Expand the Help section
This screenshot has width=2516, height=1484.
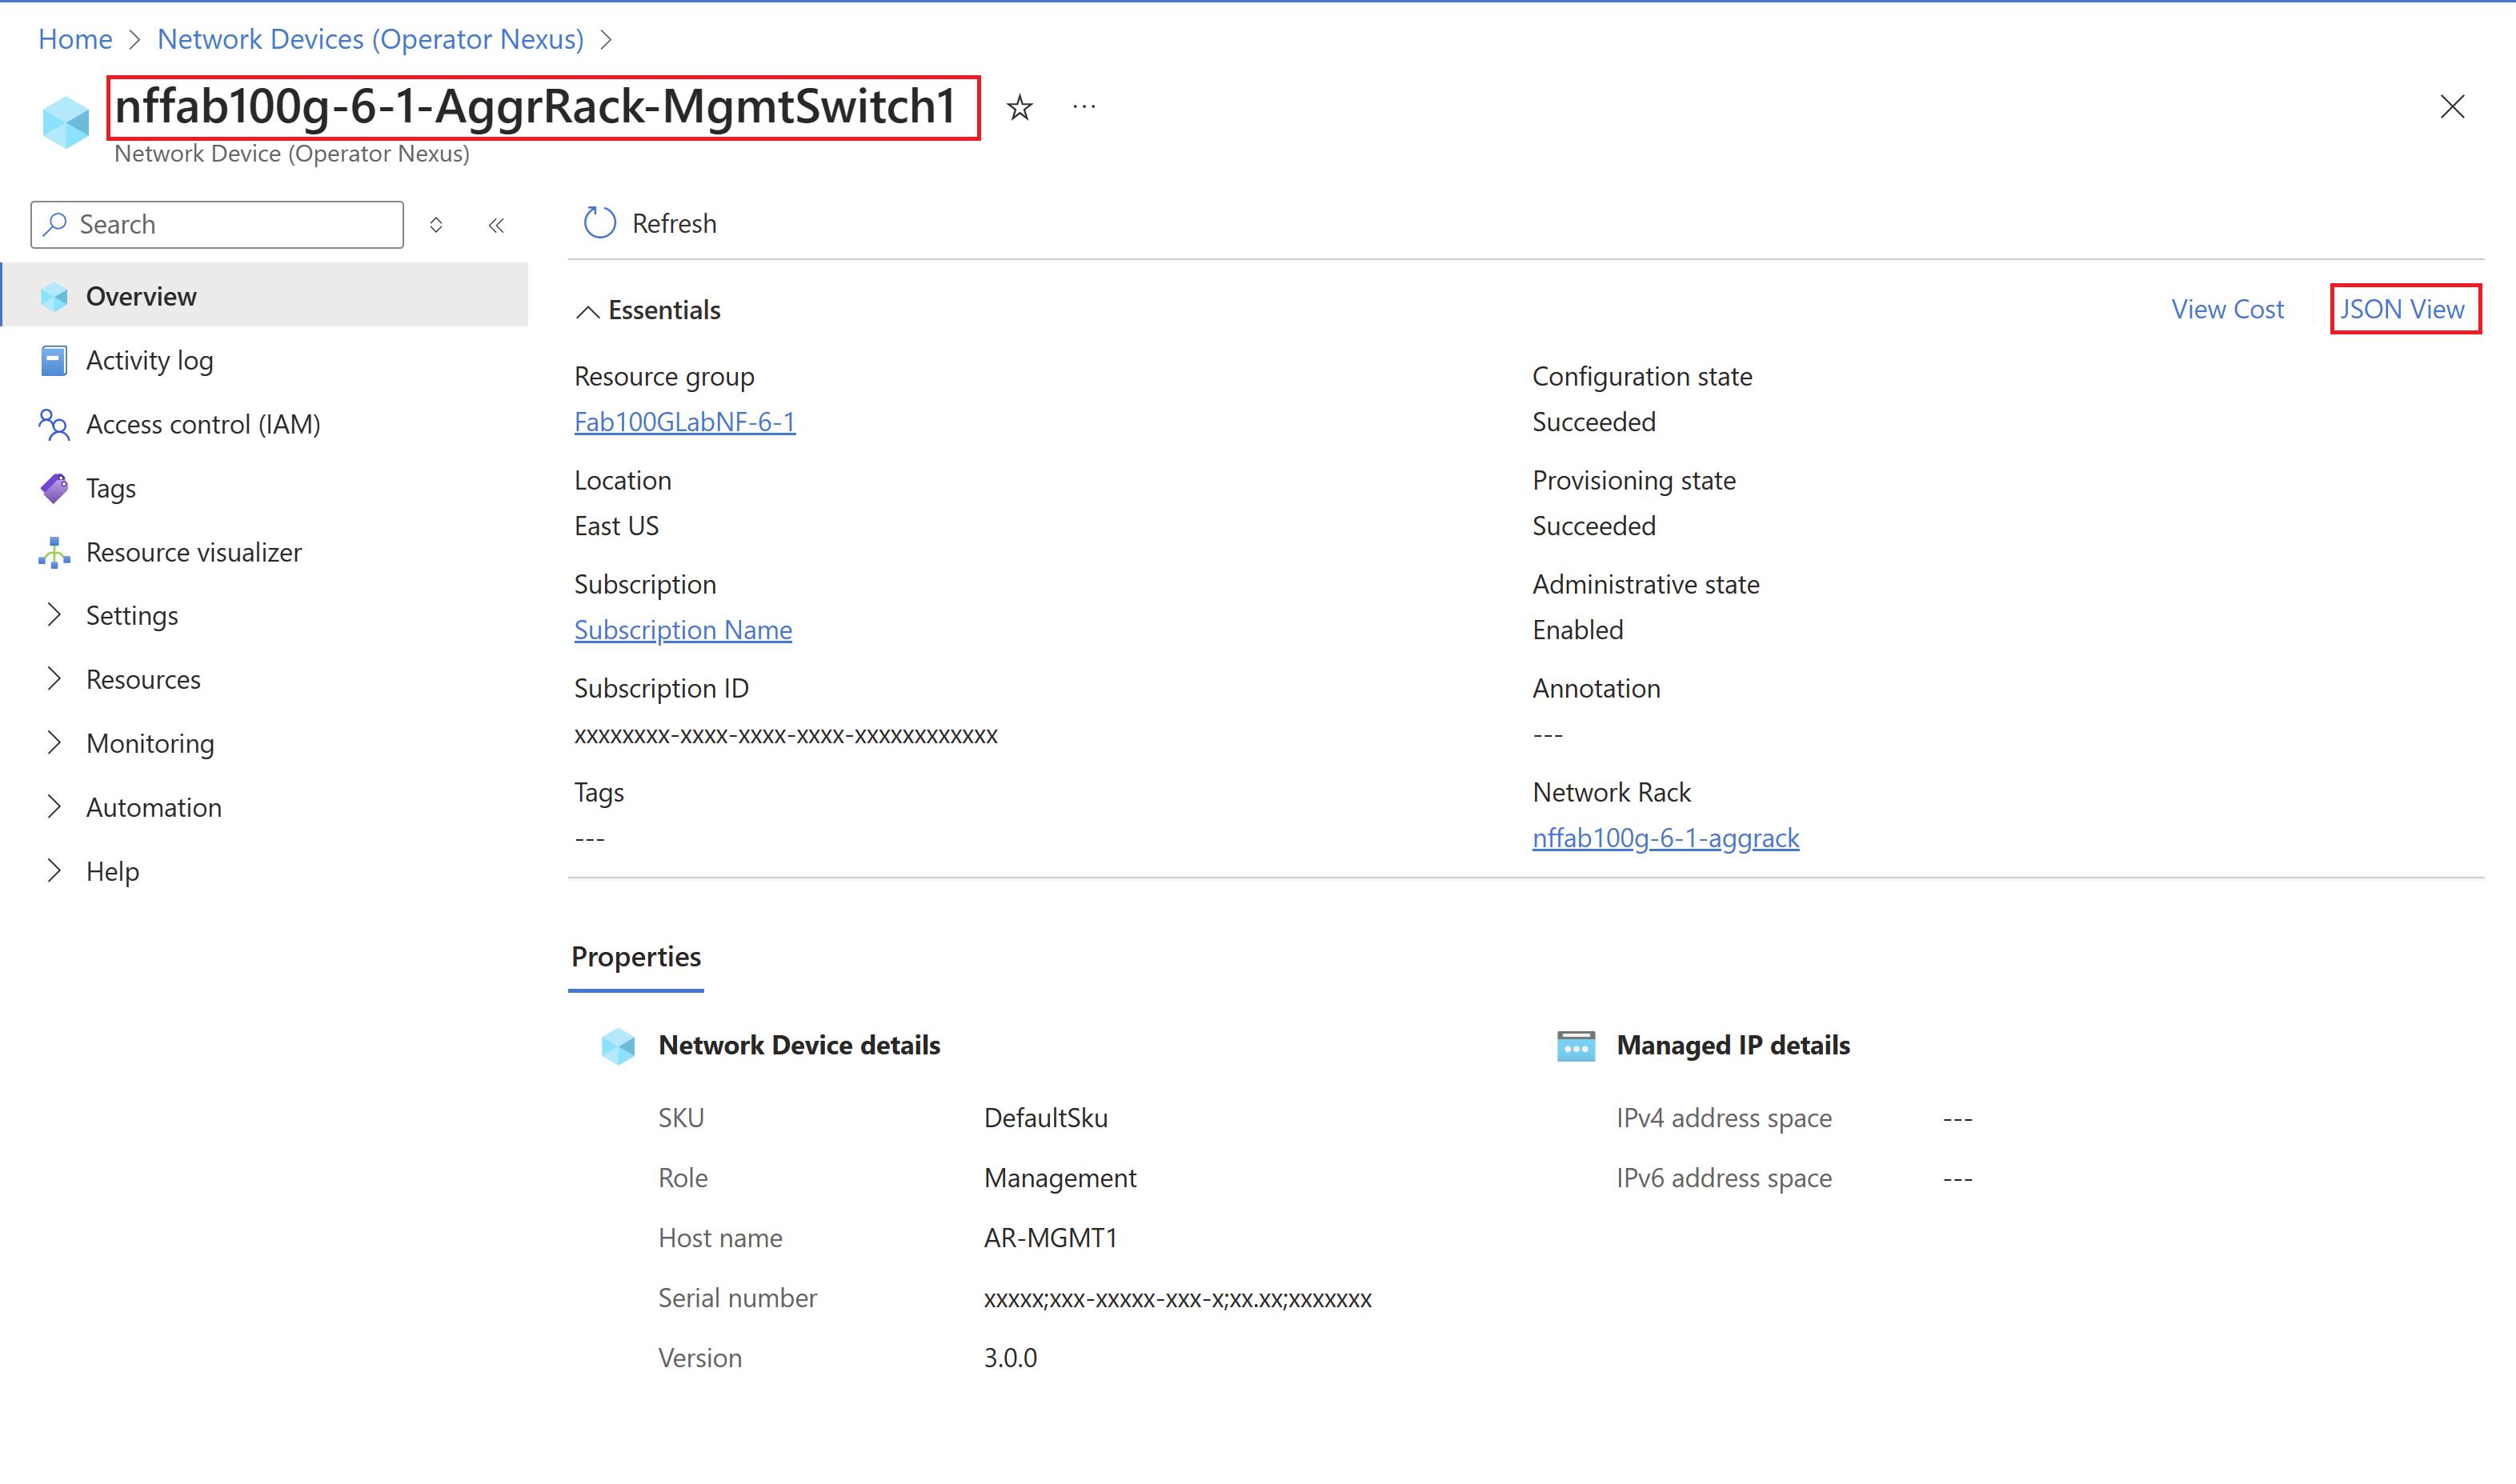54,871
